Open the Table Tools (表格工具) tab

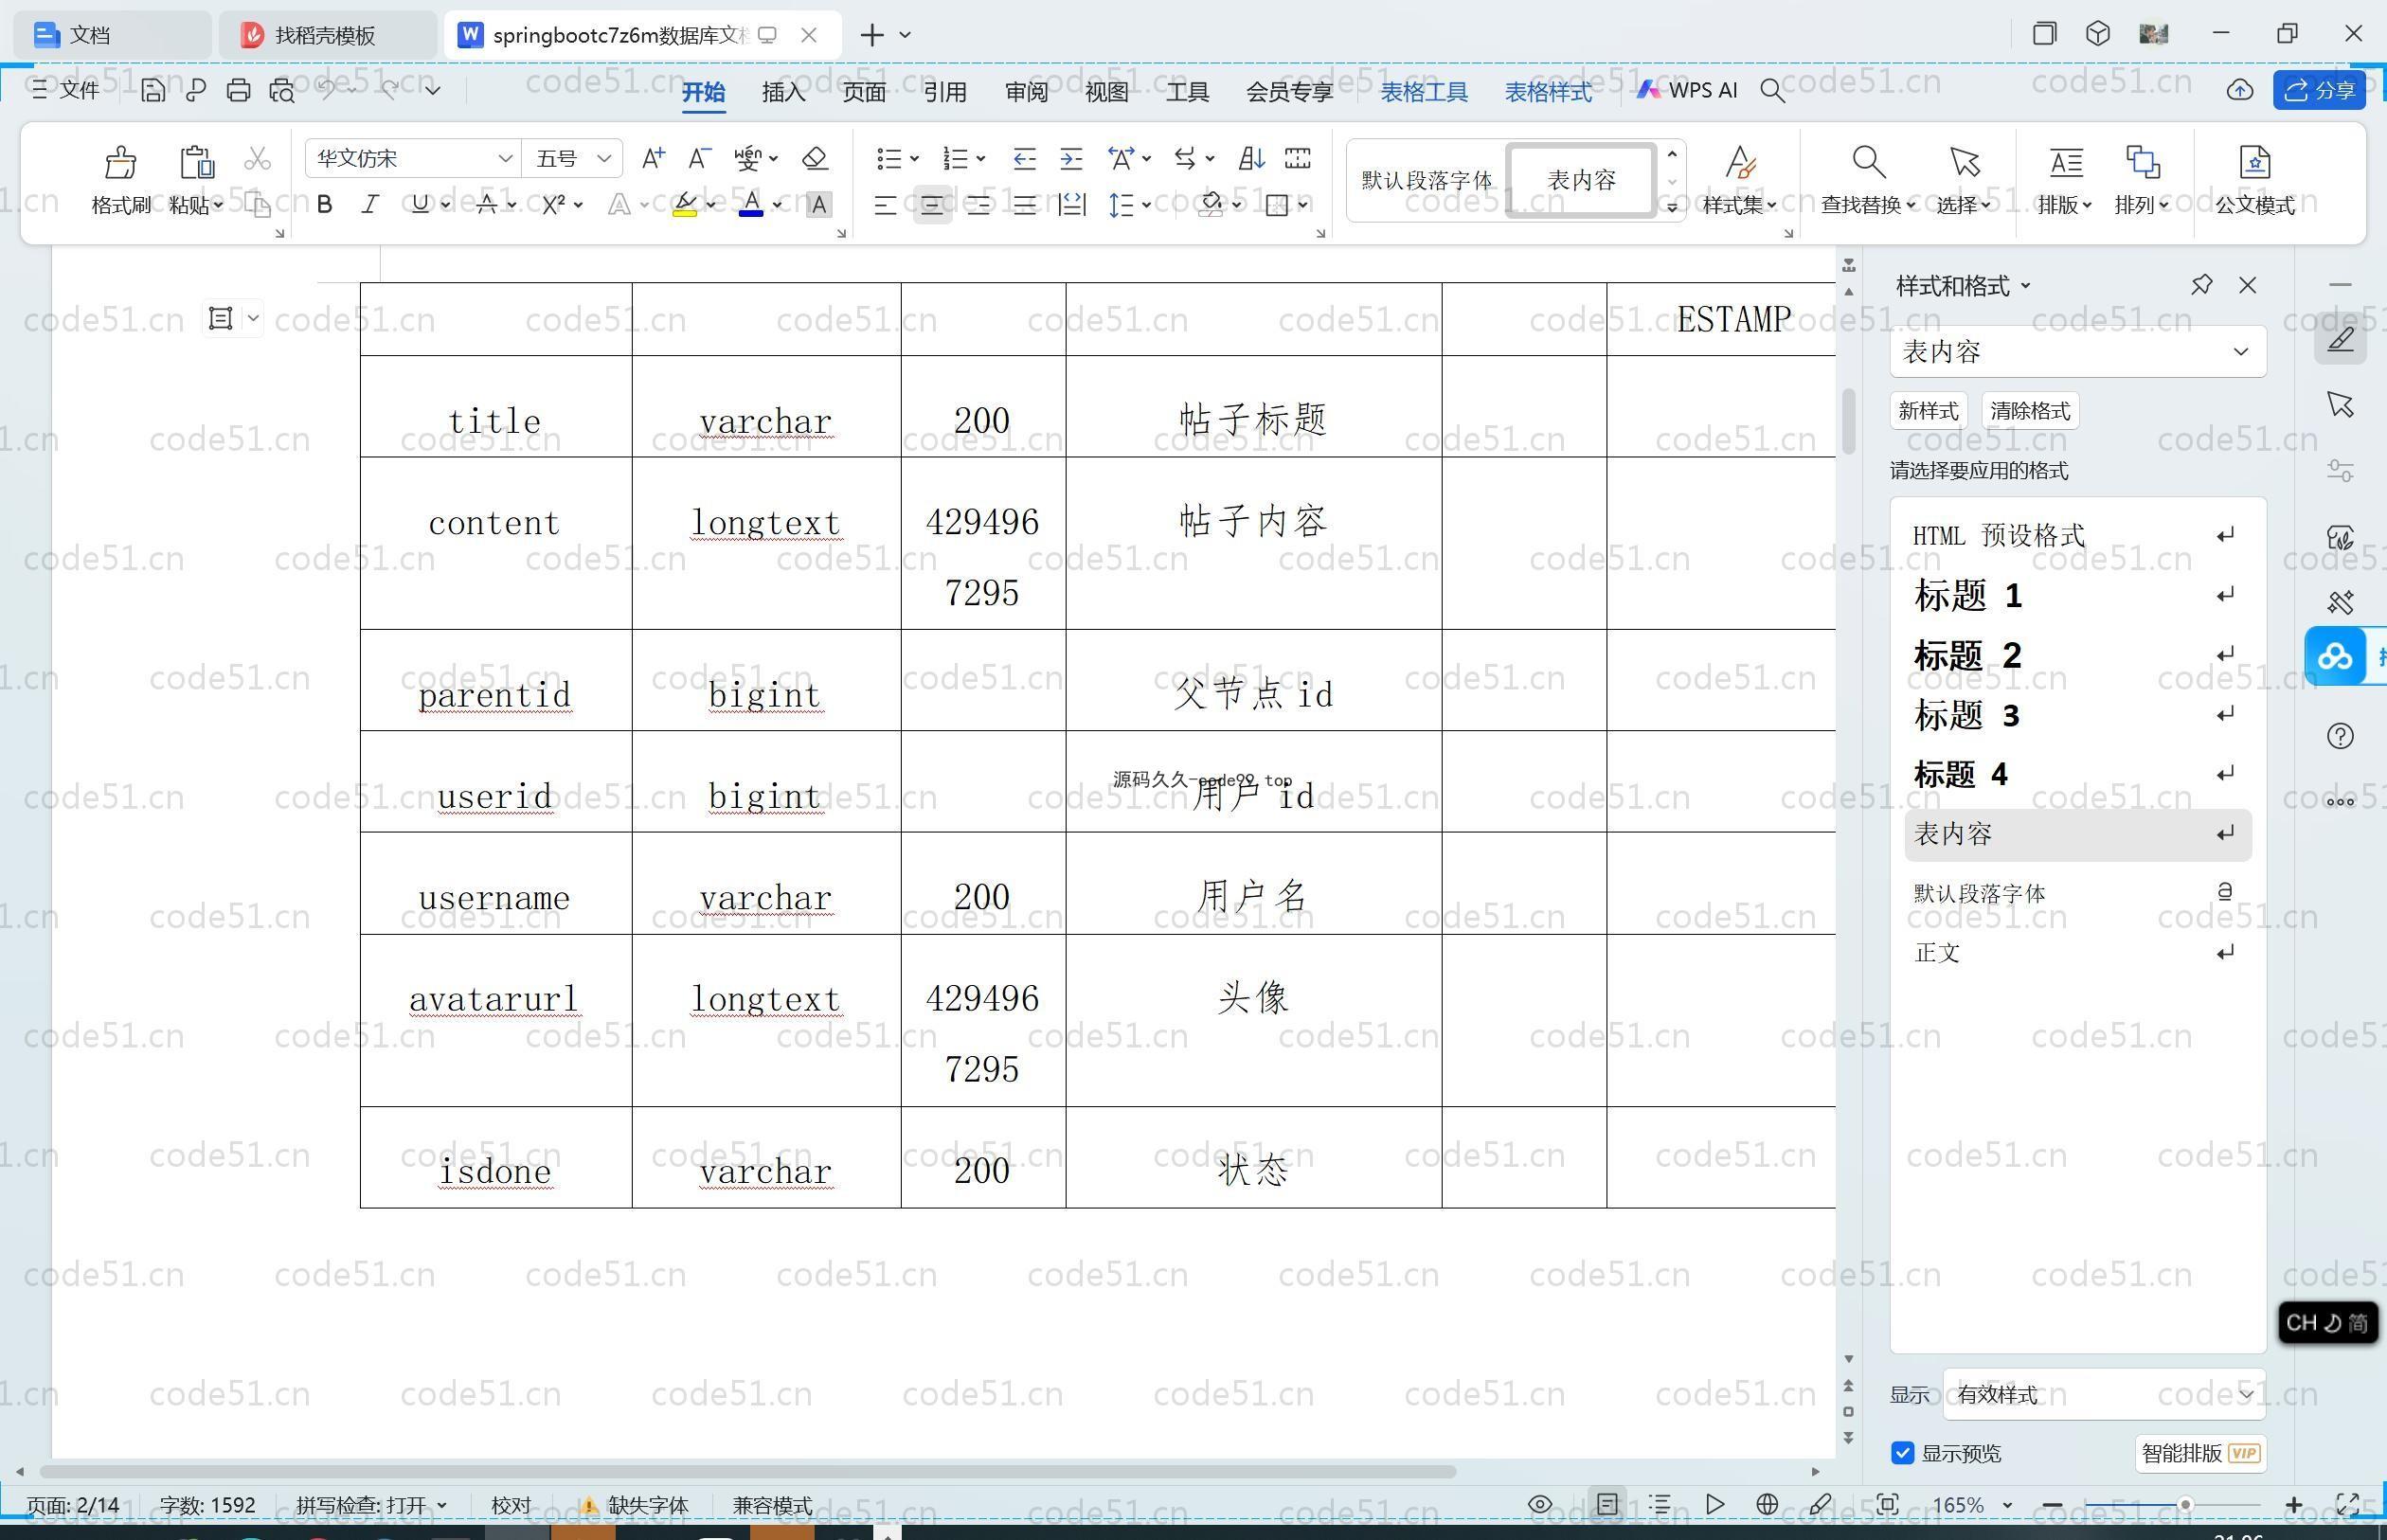(1424, 91)
